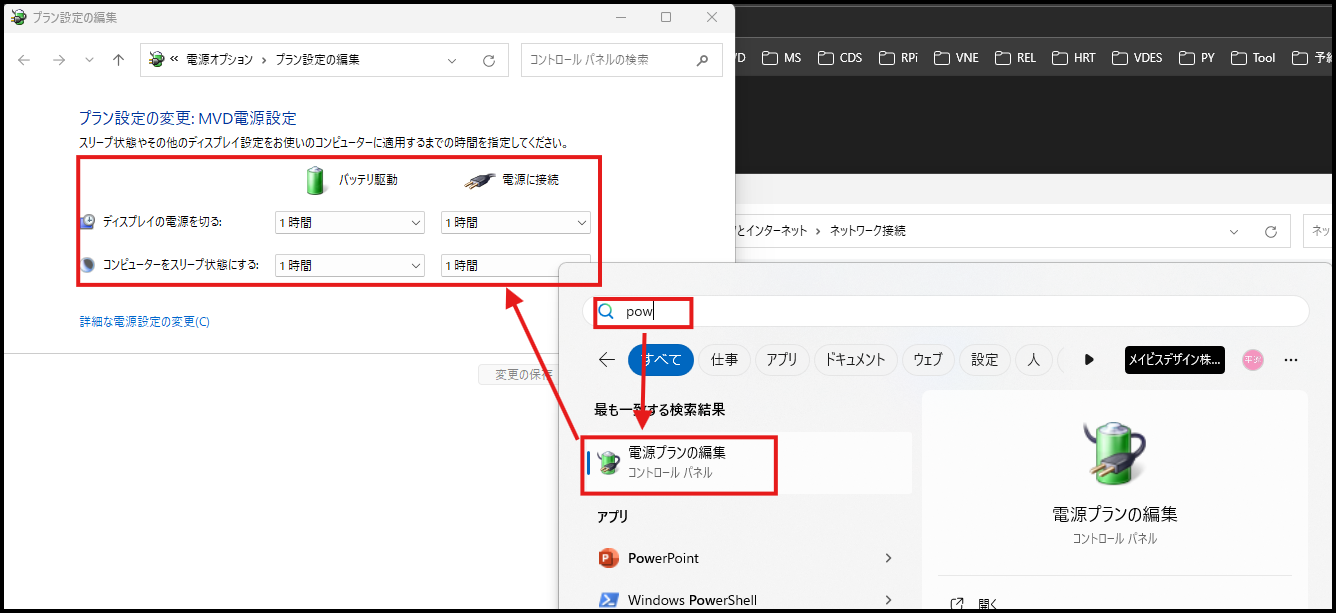Click the pink user account avatar
This screenshot has width=1336, height=613.
click(x=1252, y=360)
